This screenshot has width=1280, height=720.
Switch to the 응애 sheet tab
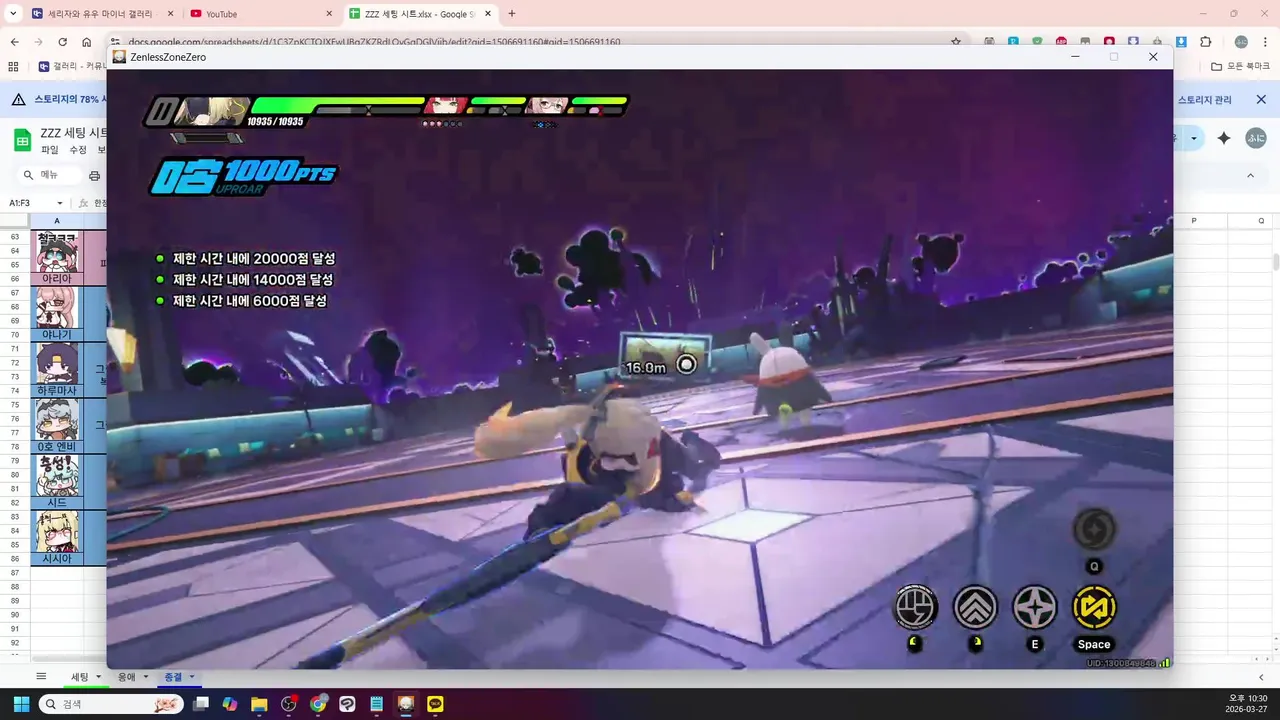click(126, 677)
